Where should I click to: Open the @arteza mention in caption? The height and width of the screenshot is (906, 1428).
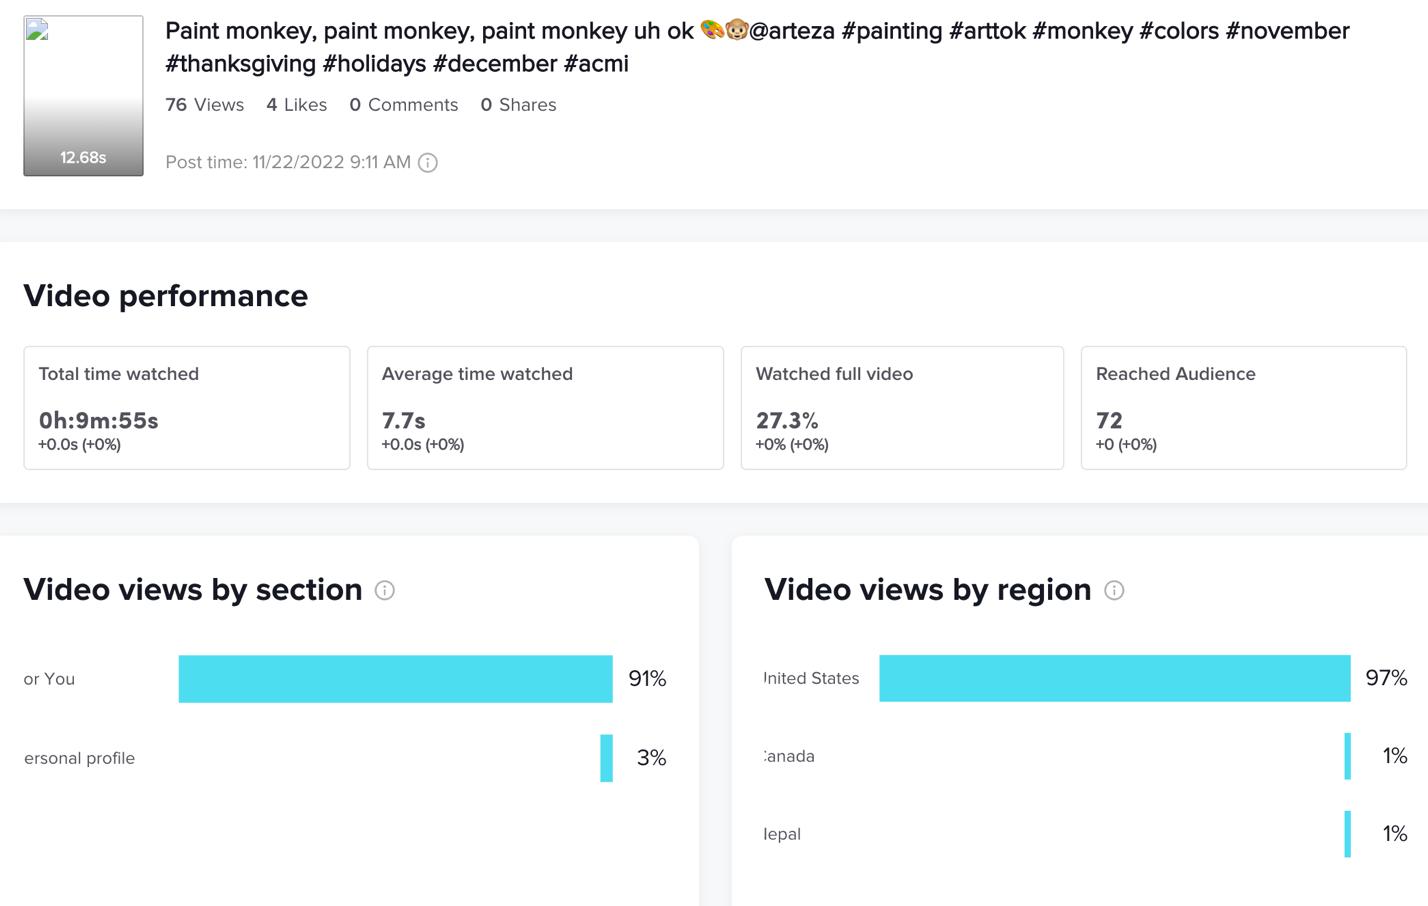(791, 31)
